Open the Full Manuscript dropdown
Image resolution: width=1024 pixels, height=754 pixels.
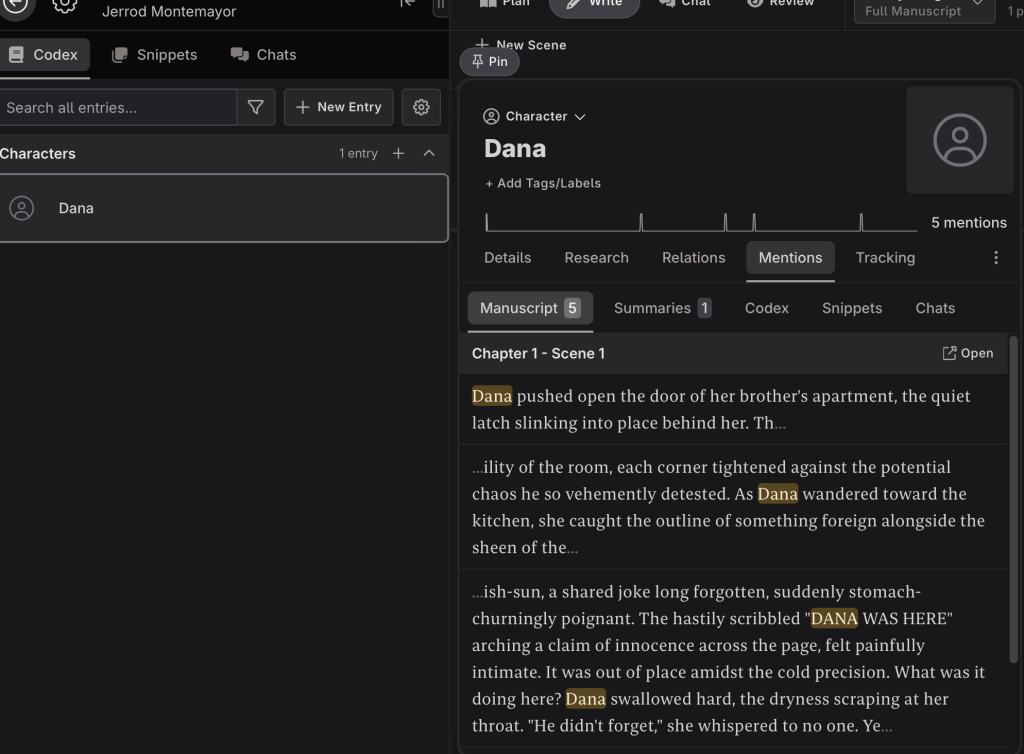pyautogui.click(x=924, y=9)
